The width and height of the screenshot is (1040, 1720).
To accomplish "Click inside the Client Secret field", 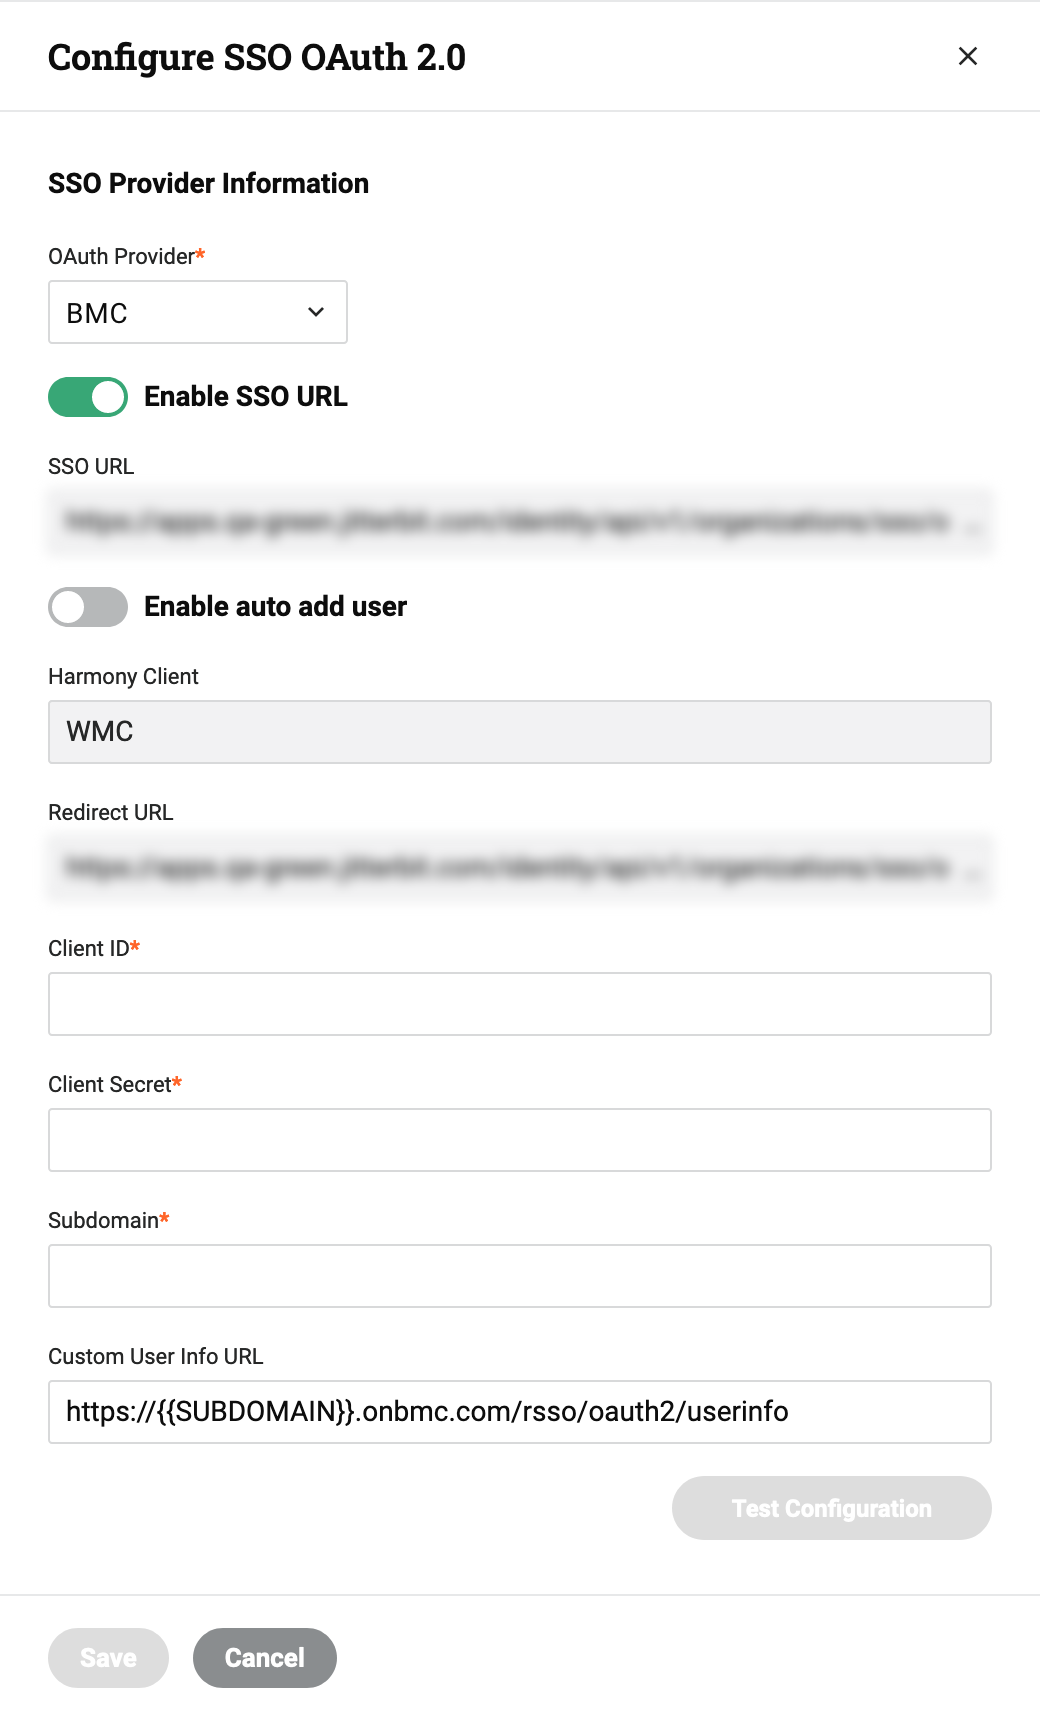I will 520,1139.
